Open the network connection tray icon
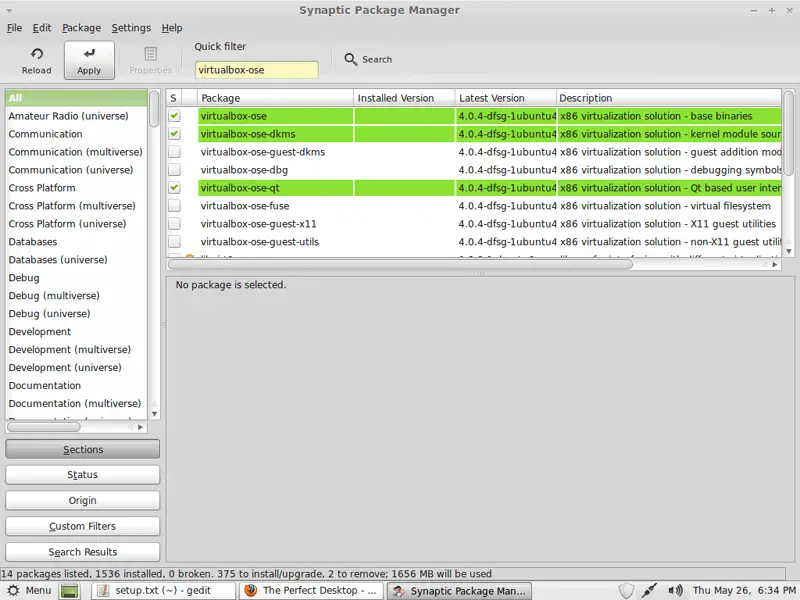This screenshot has width=800, height=600. [649, 591]
